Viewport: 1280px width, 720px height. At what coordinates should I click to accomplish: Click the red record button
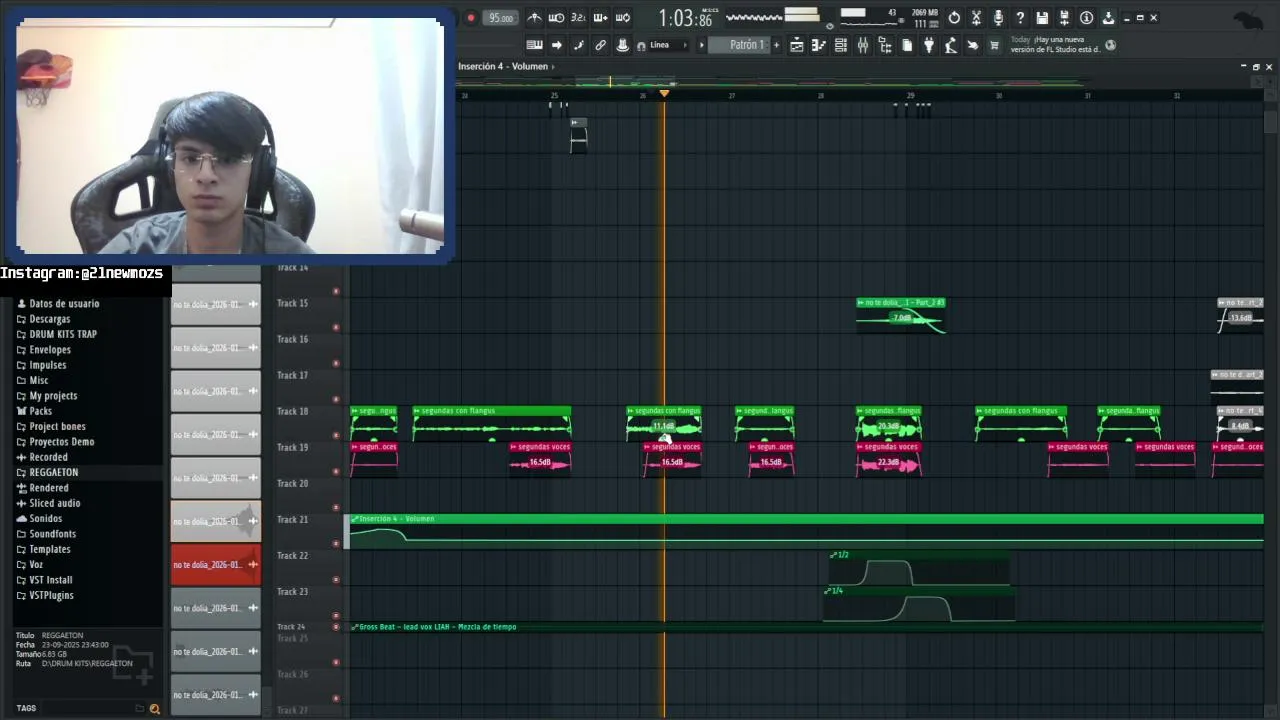point(471,18)
